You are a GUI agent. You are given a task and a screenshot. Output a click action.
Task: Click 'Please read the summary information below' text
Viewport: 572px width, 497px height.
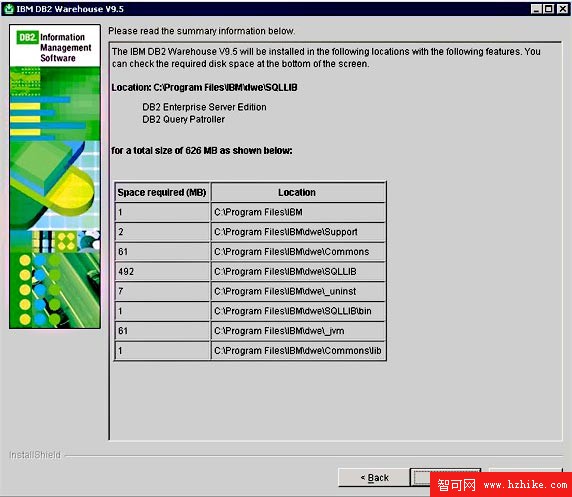(x=201, y=31)
